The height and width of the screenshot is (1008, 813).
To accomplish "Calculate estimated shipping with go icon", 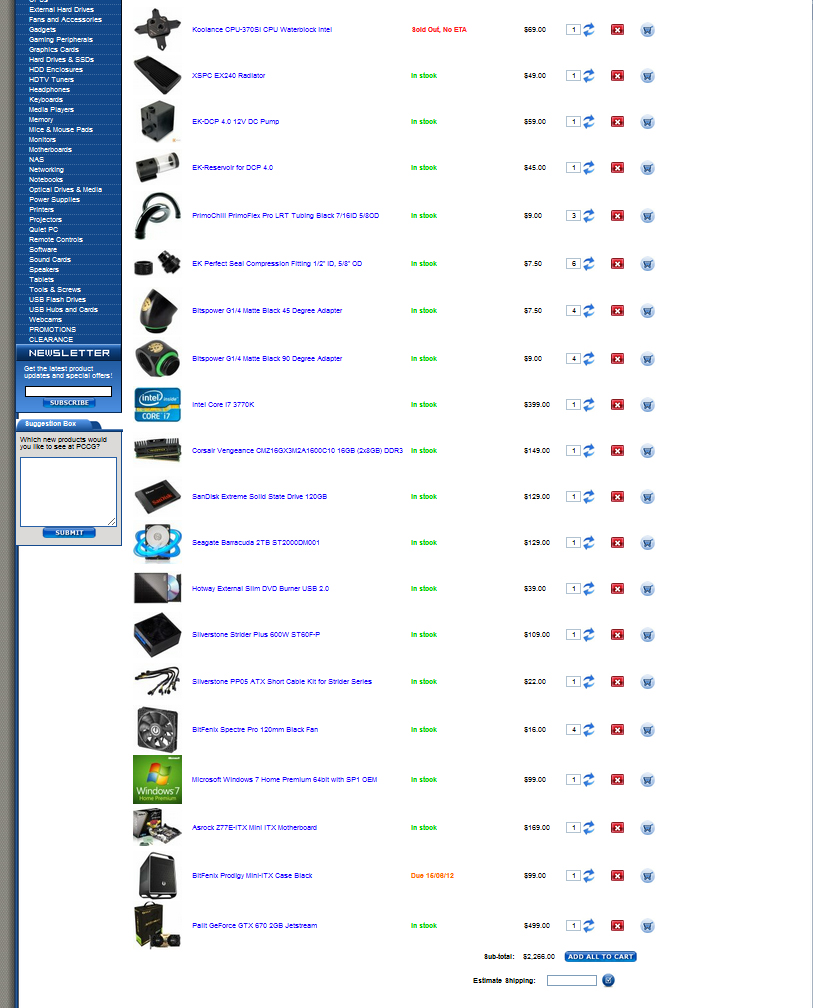I will point(608,980).
